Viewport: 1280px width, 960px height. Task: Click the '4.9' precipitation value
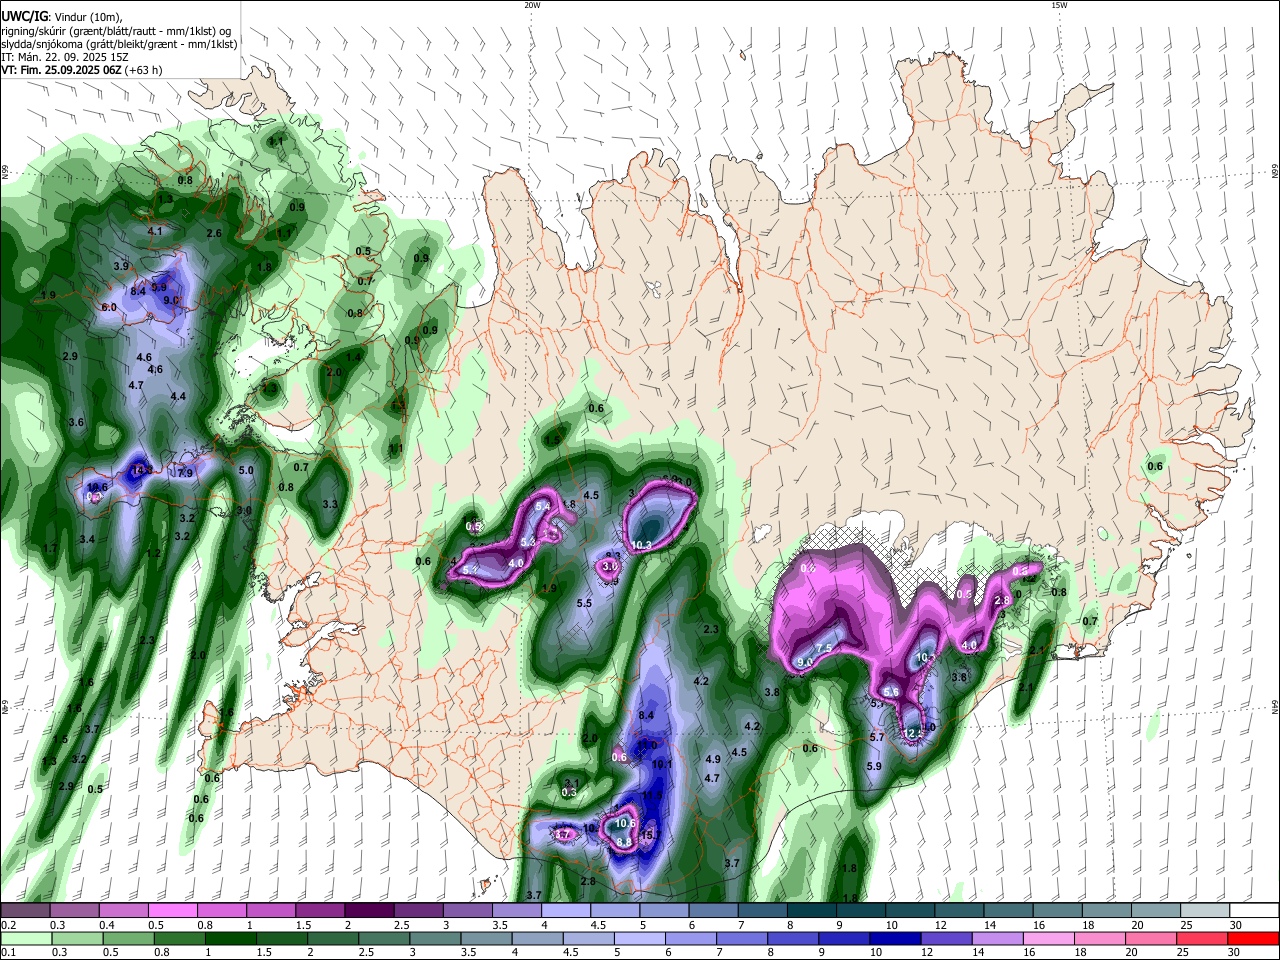713,760
